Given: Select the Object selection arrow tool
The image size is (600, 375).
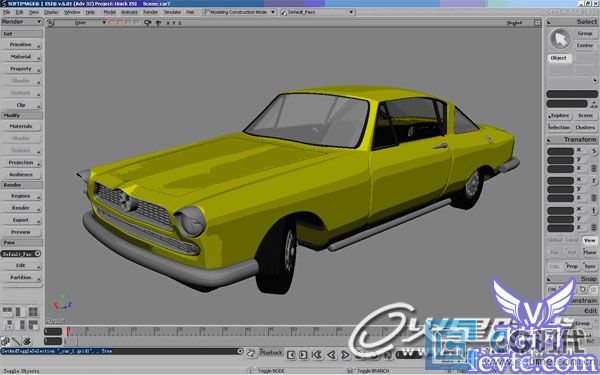Looking at the screenshot, I should click(x=560, y=39).
